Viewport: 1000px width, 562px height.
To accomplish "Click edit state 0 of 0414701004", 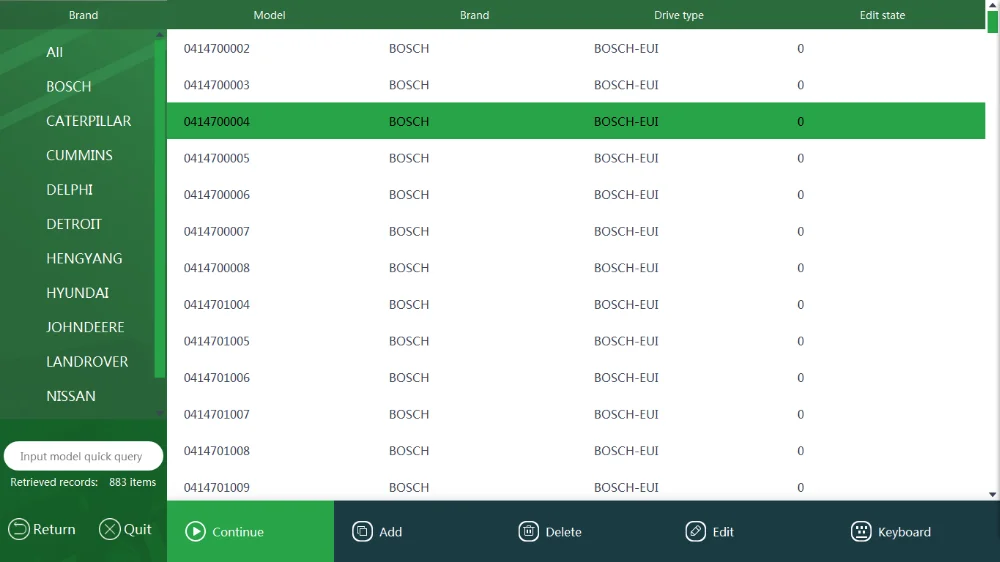I will point(800,304).
